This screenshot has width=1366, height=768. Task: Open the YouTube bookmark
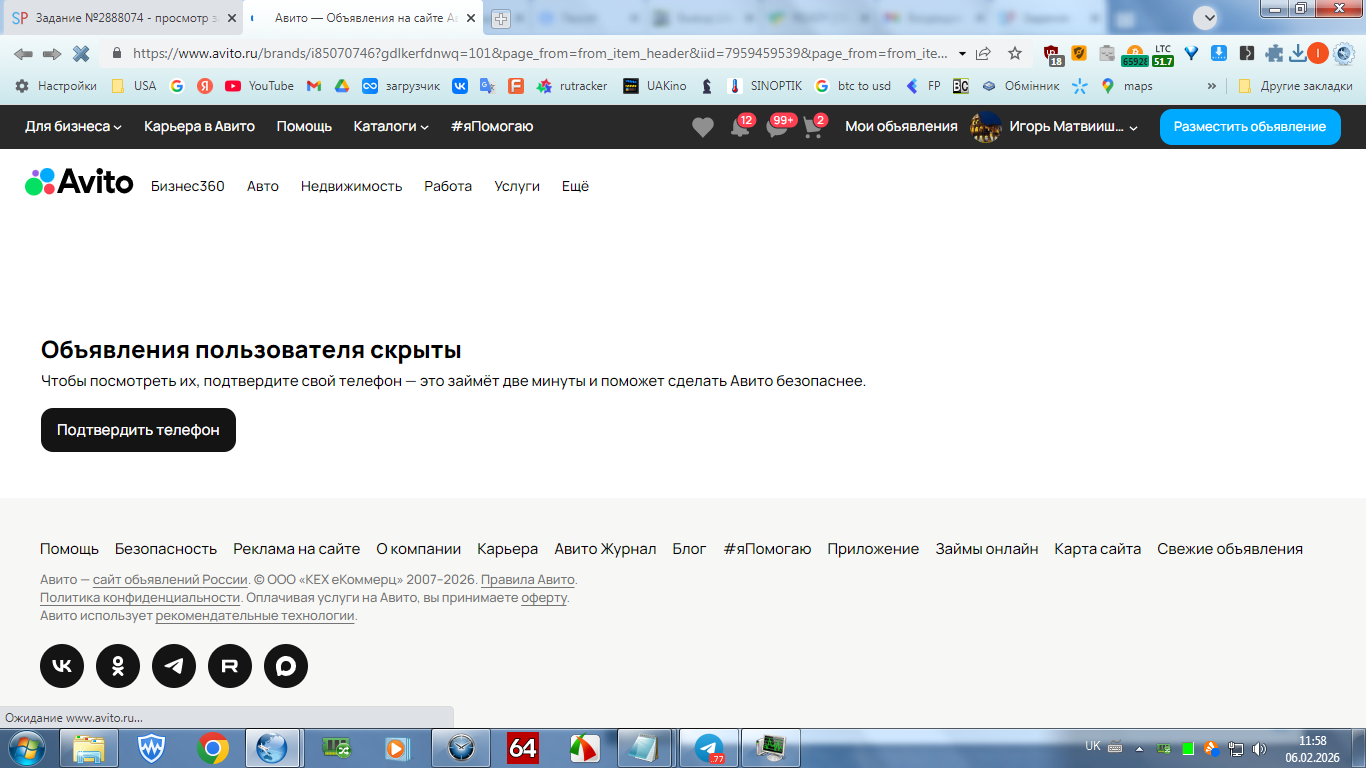click(x=260, y=86)
